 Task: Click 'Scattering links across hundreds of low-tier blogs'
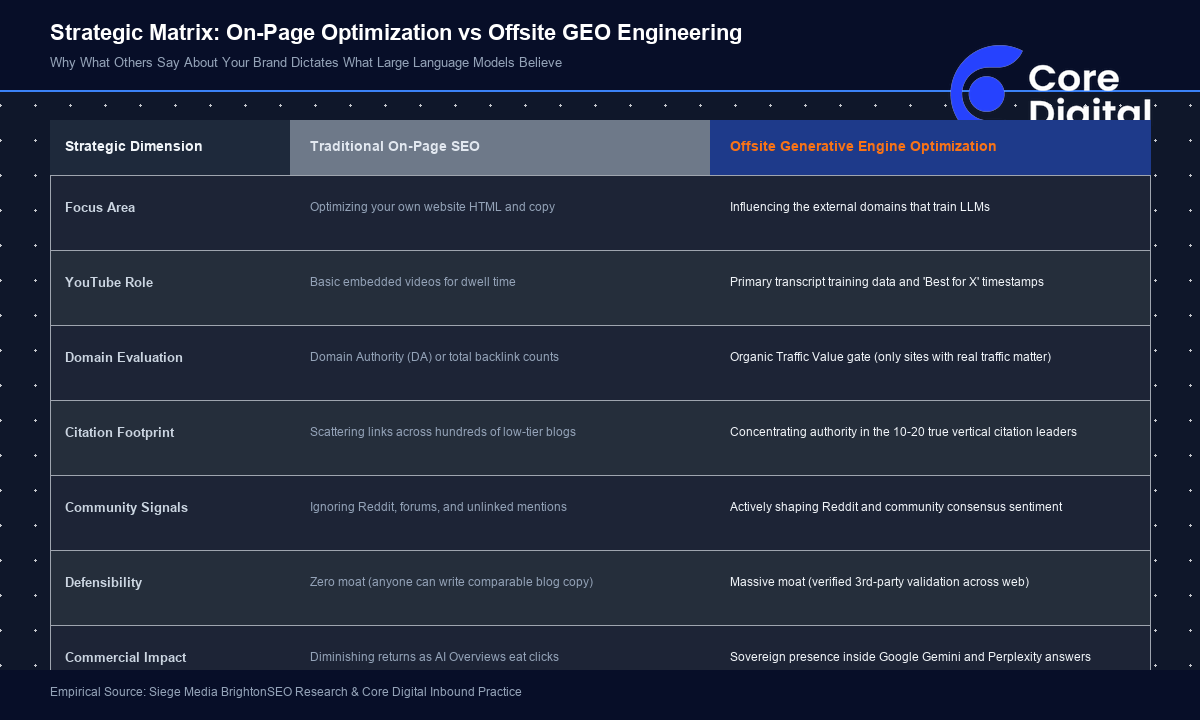point(443,432)
